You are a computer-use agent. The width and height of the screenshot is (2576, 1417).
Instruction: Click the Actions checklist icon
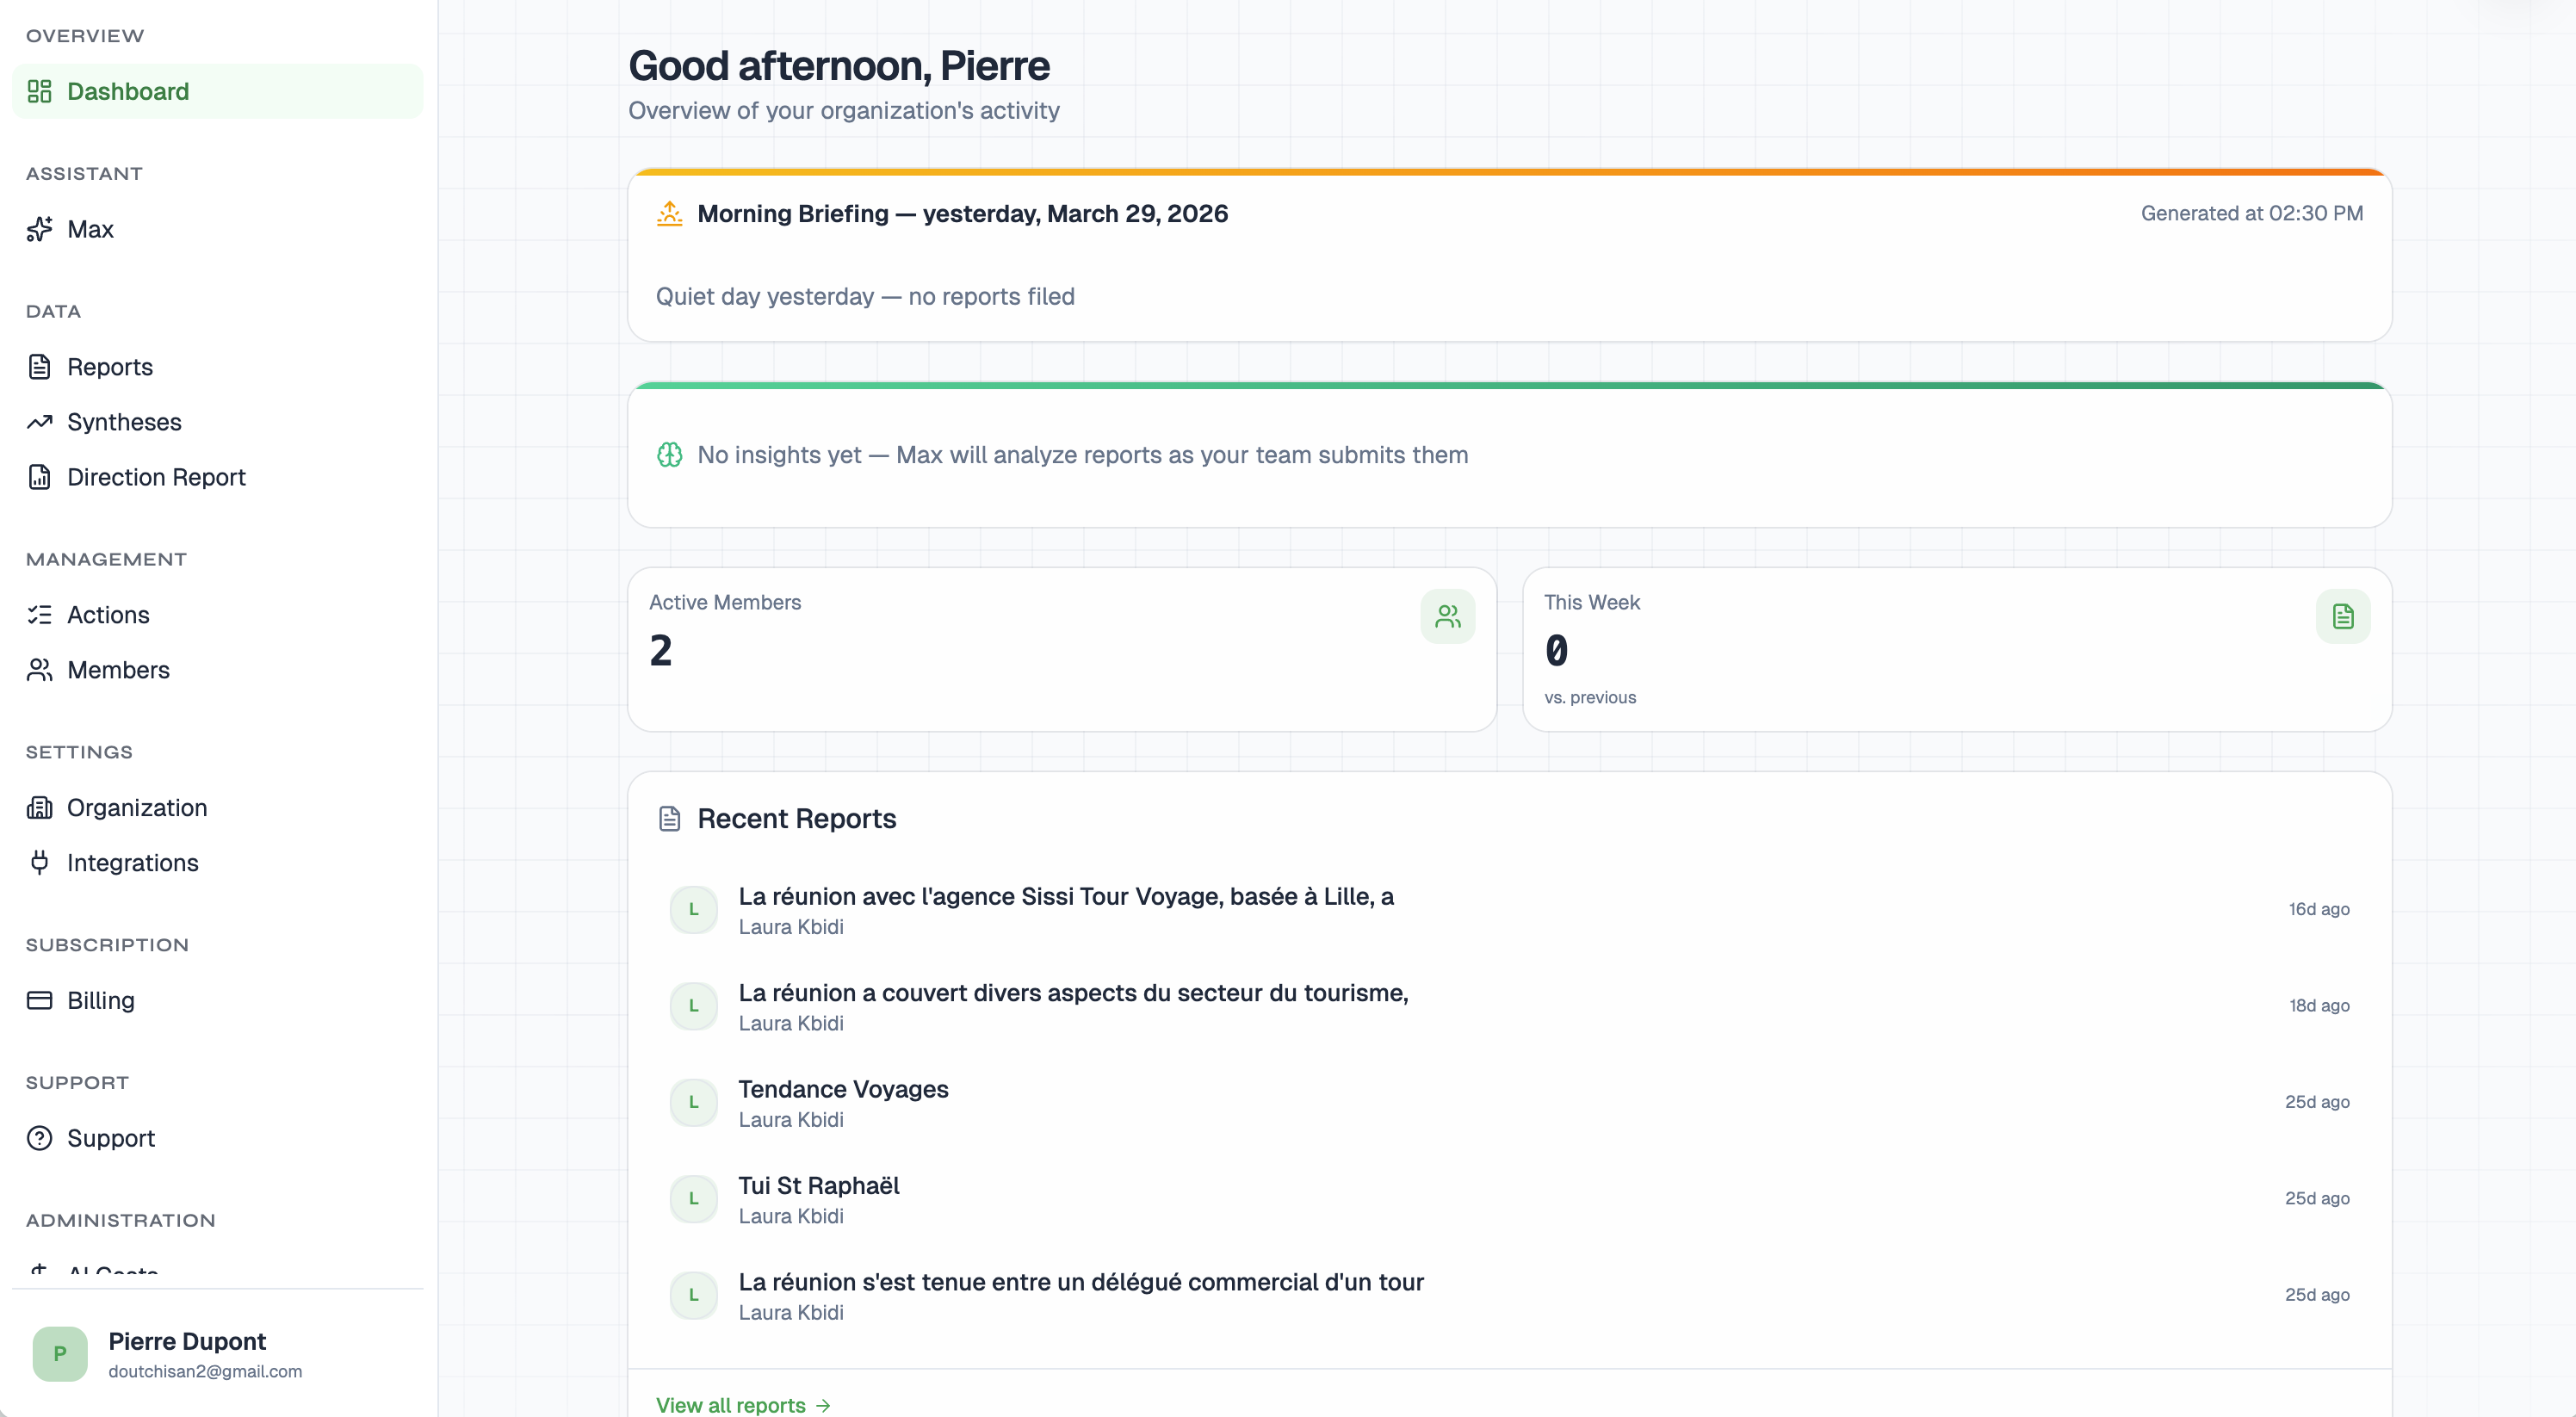click(x=39, y=615)
